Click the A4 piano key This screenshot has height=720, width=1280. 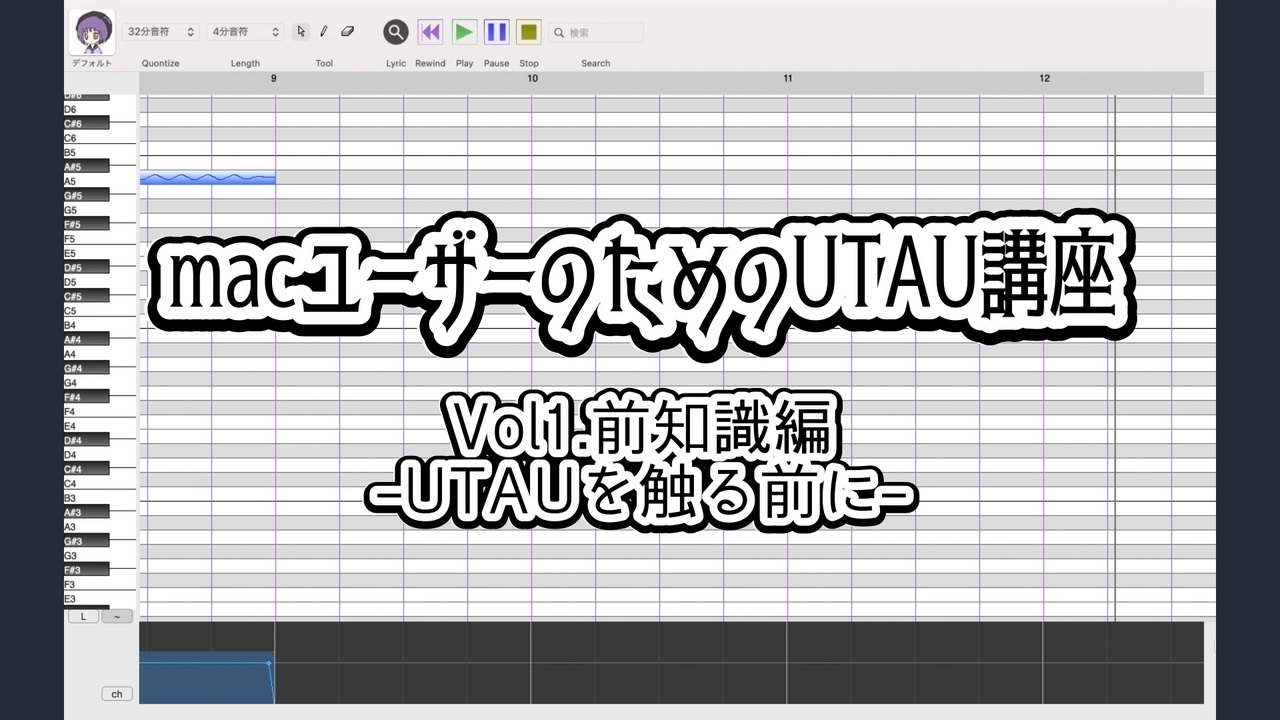pyautogui.click(x=100, y=354)
